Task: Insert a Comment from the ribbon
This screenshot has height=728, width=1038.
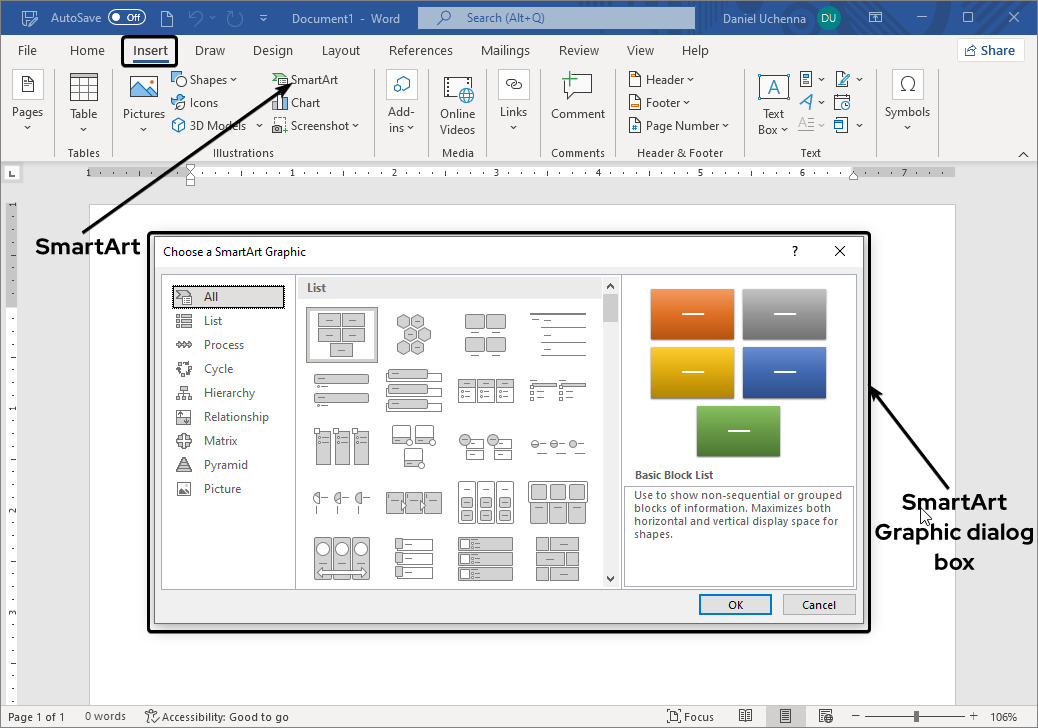Action: pyautogui.click(x=577, y=97)
